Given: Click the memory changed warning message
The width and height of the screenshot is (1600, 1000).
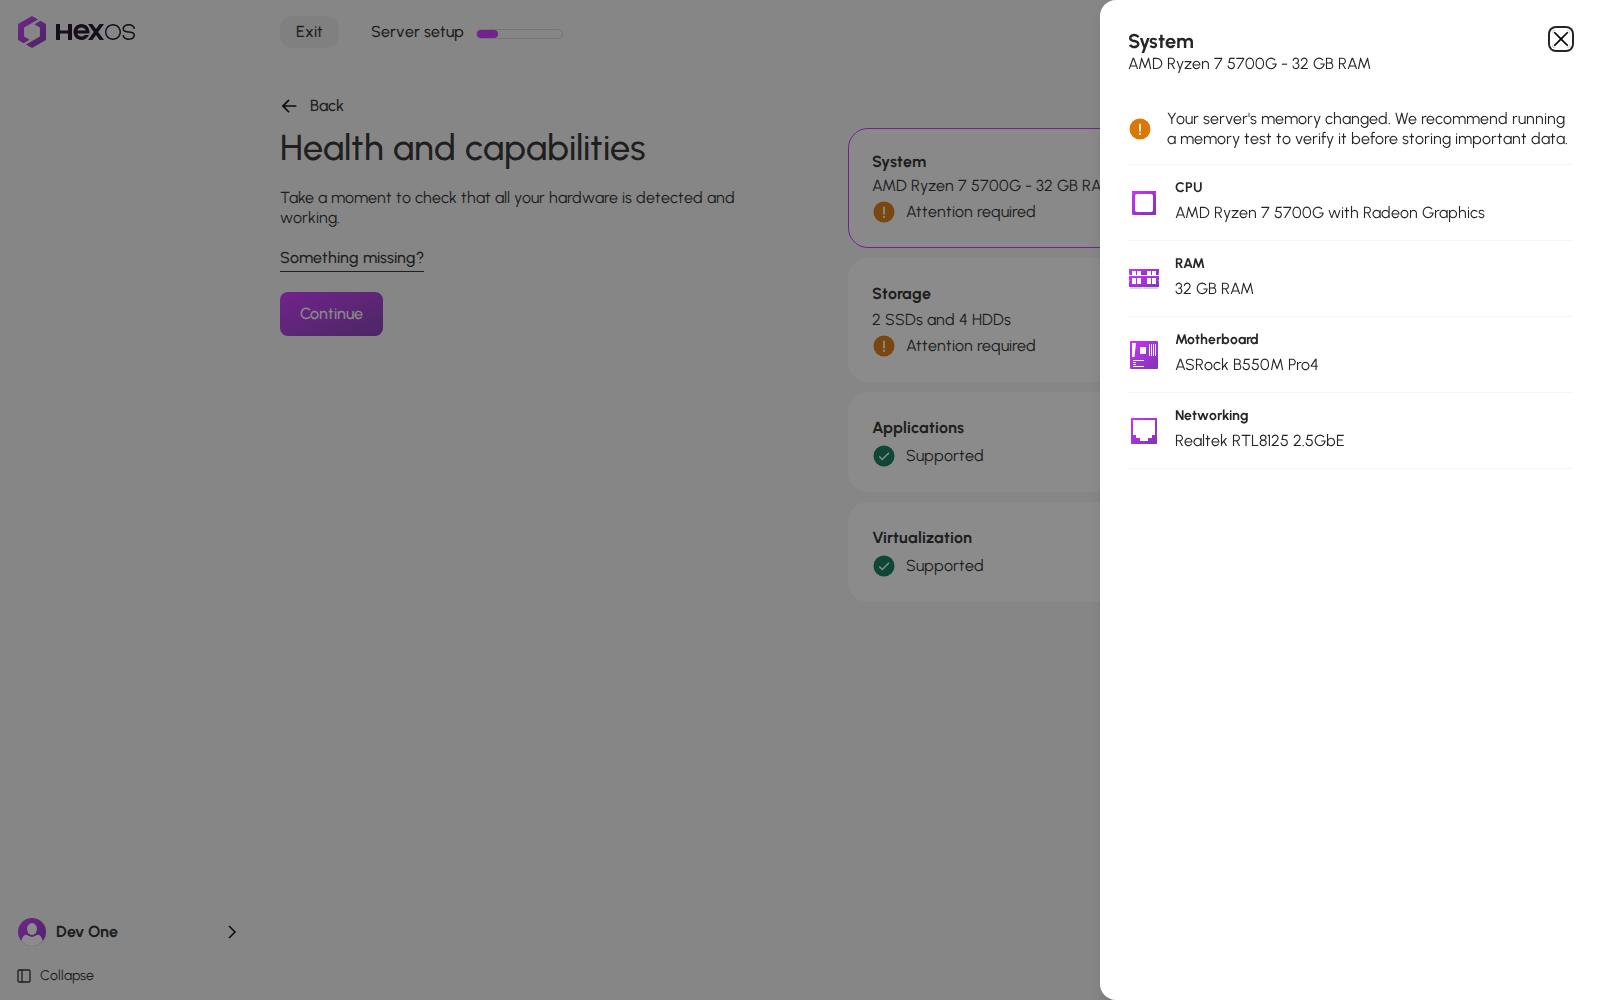Looking at the screenshot, I should point(1368,129).
